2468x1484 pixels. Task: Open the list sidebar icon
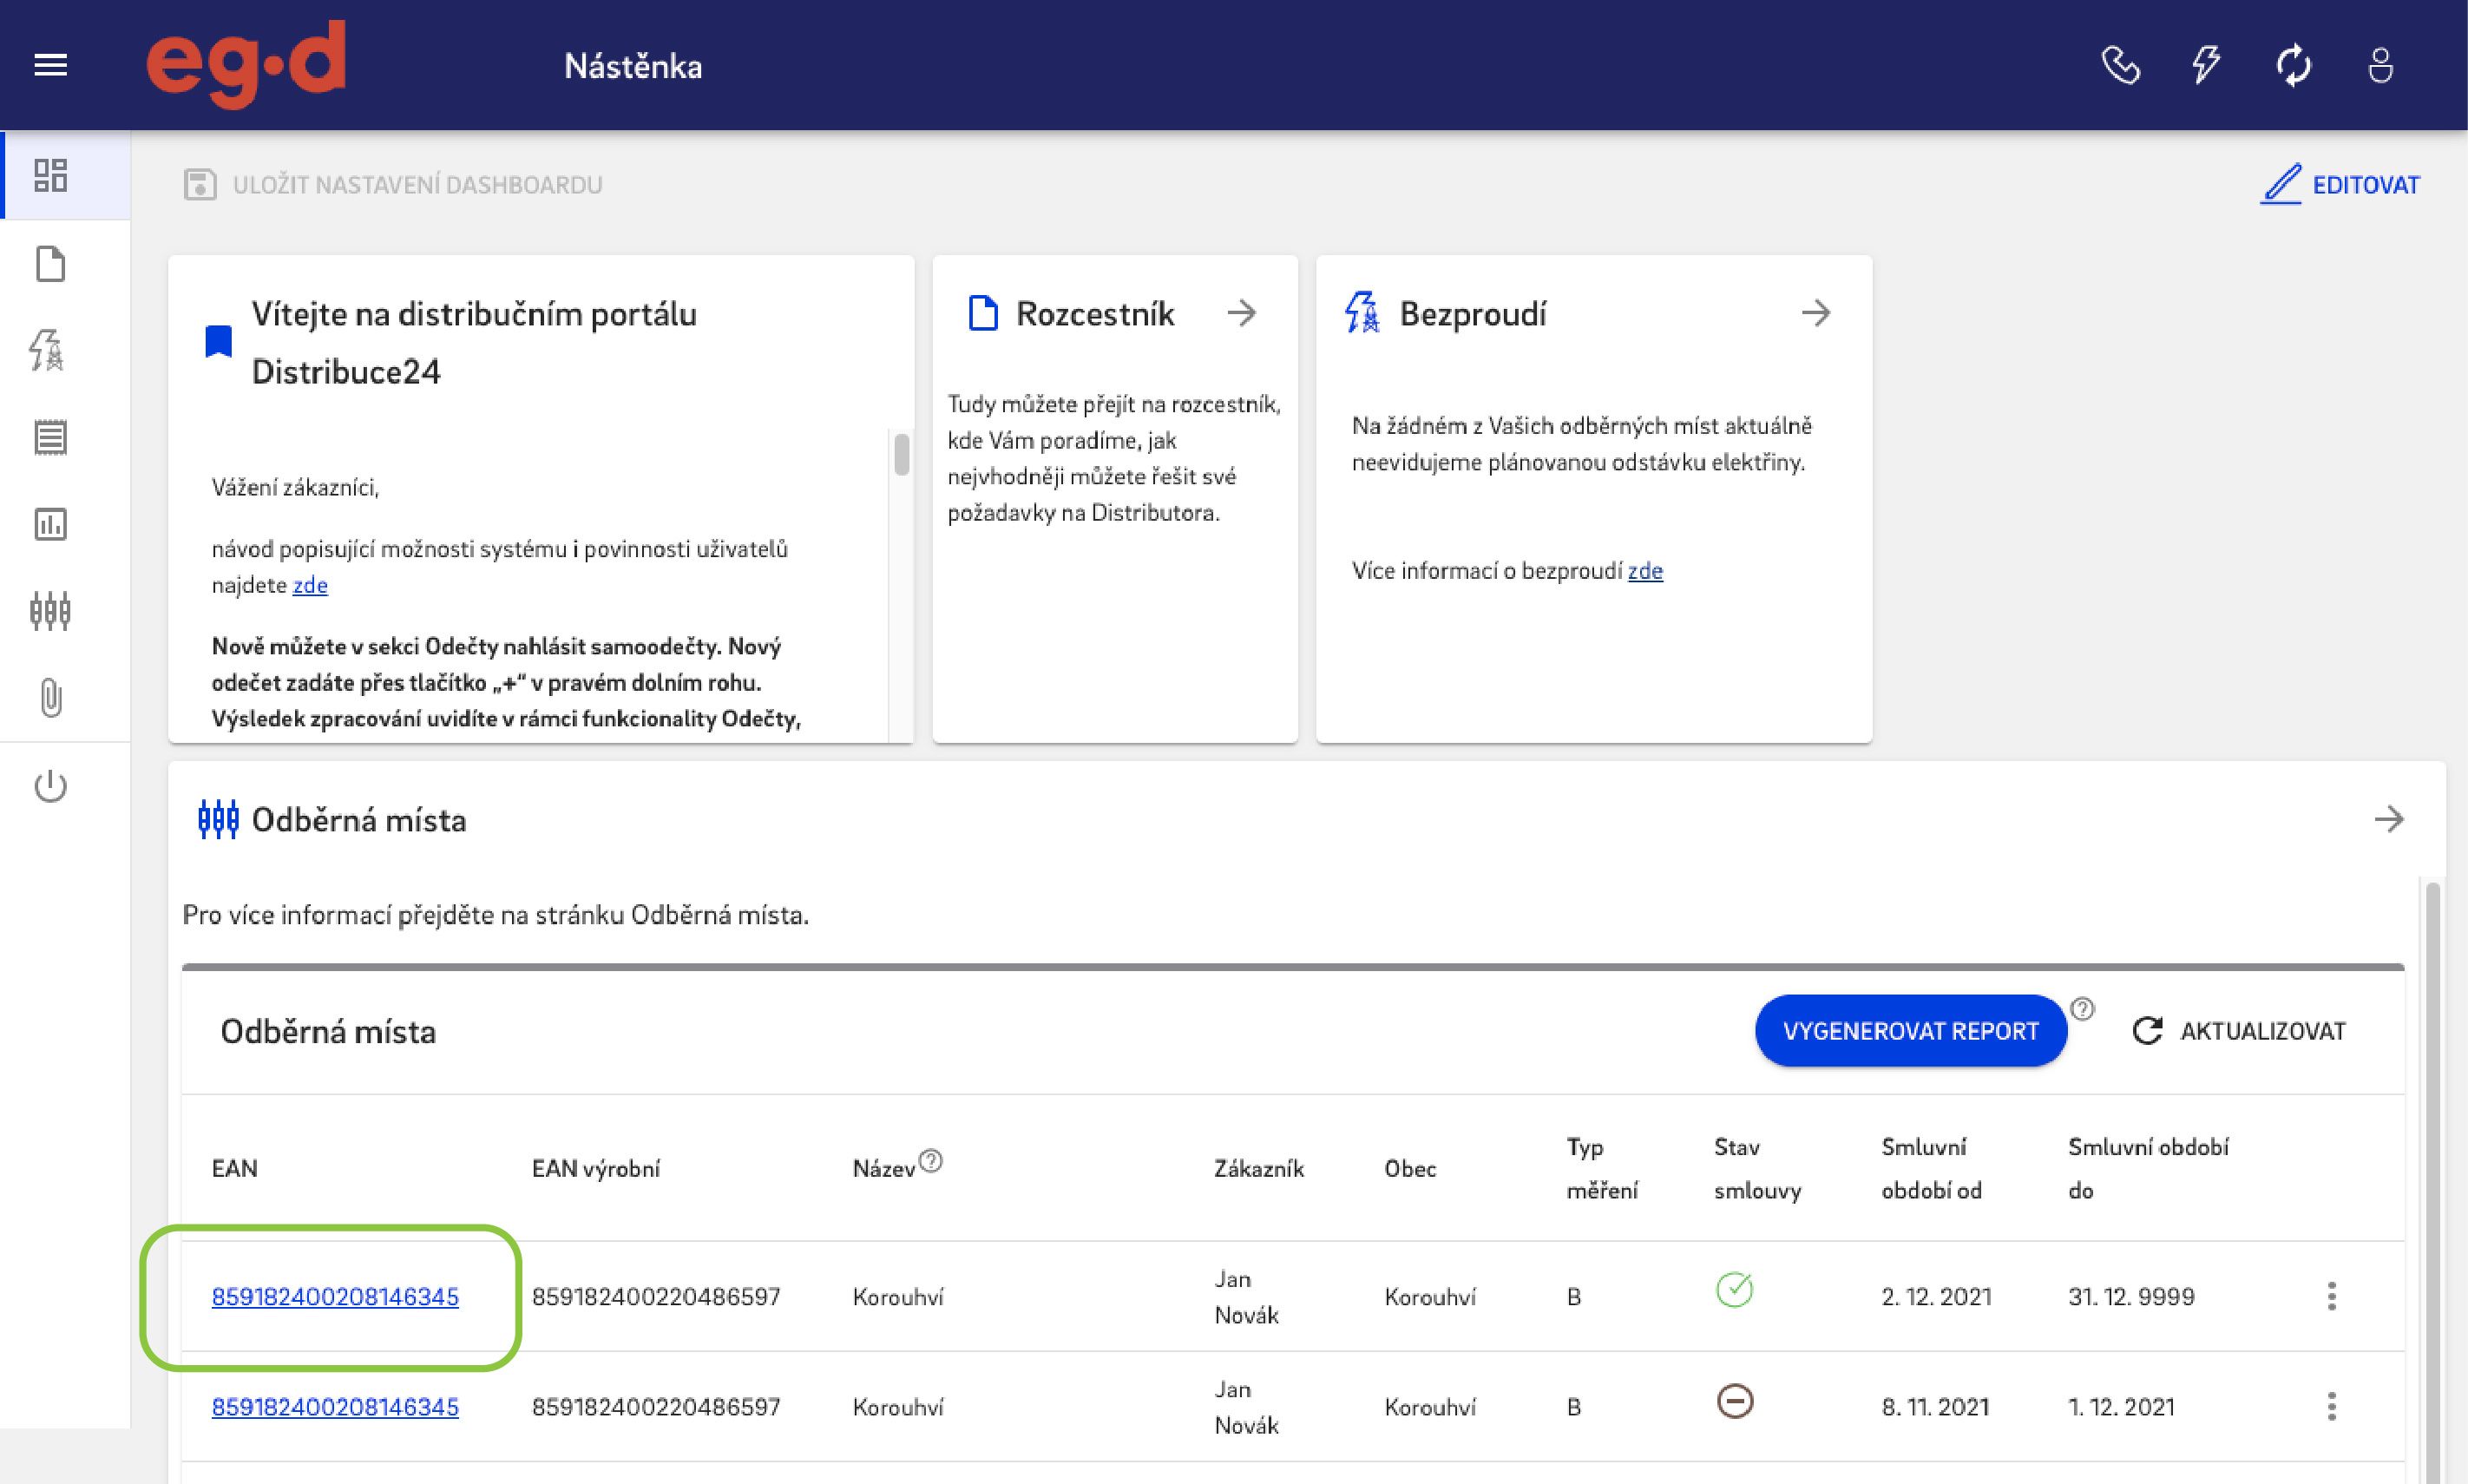click(50, 437)
